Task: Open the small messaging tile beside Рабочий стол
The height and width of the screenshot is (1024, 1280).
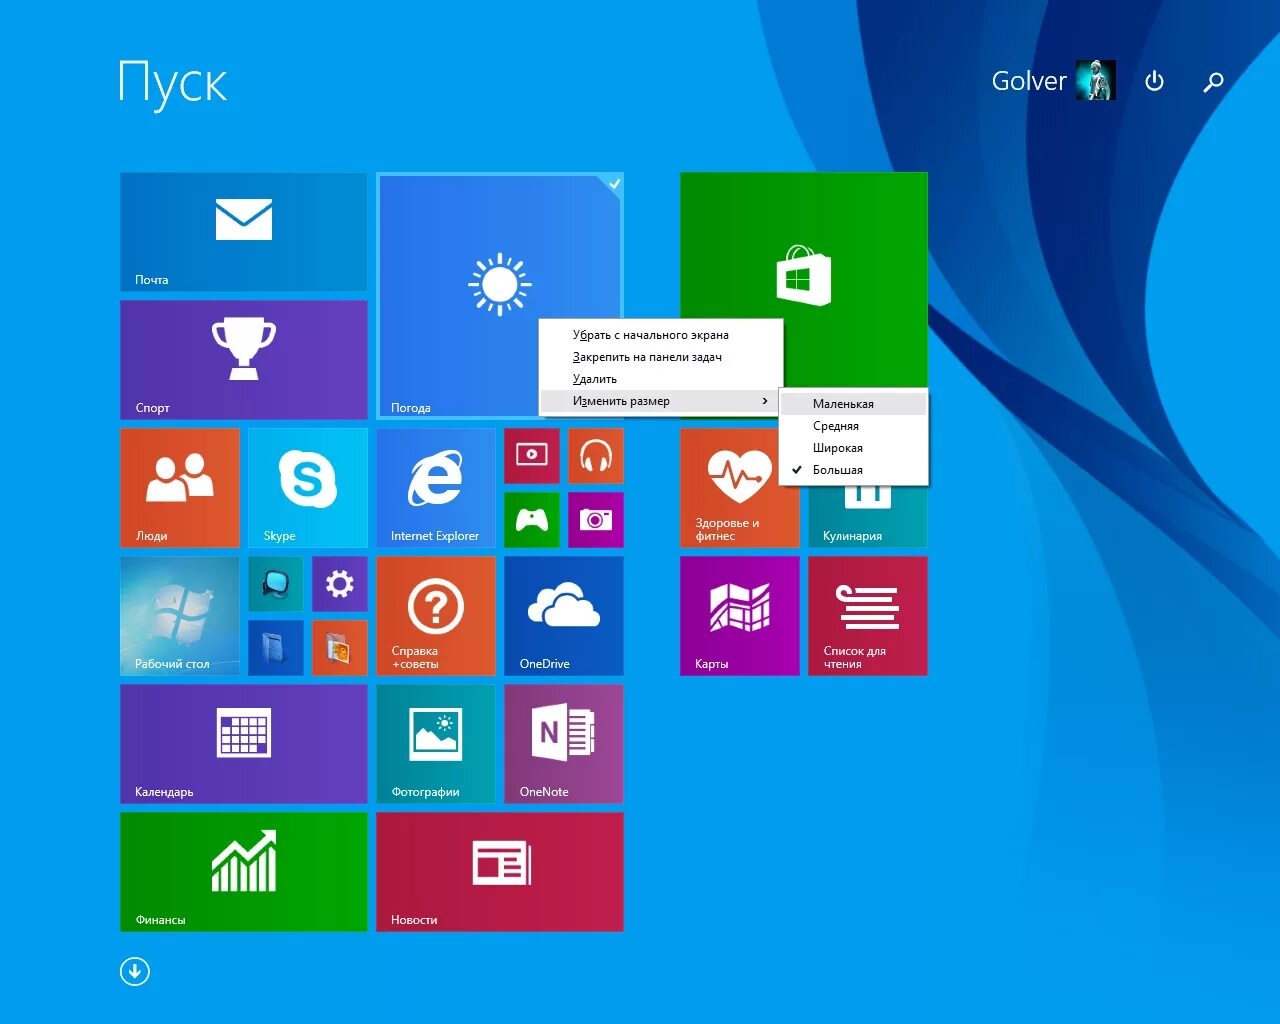Action: click(x=276, y=584)
